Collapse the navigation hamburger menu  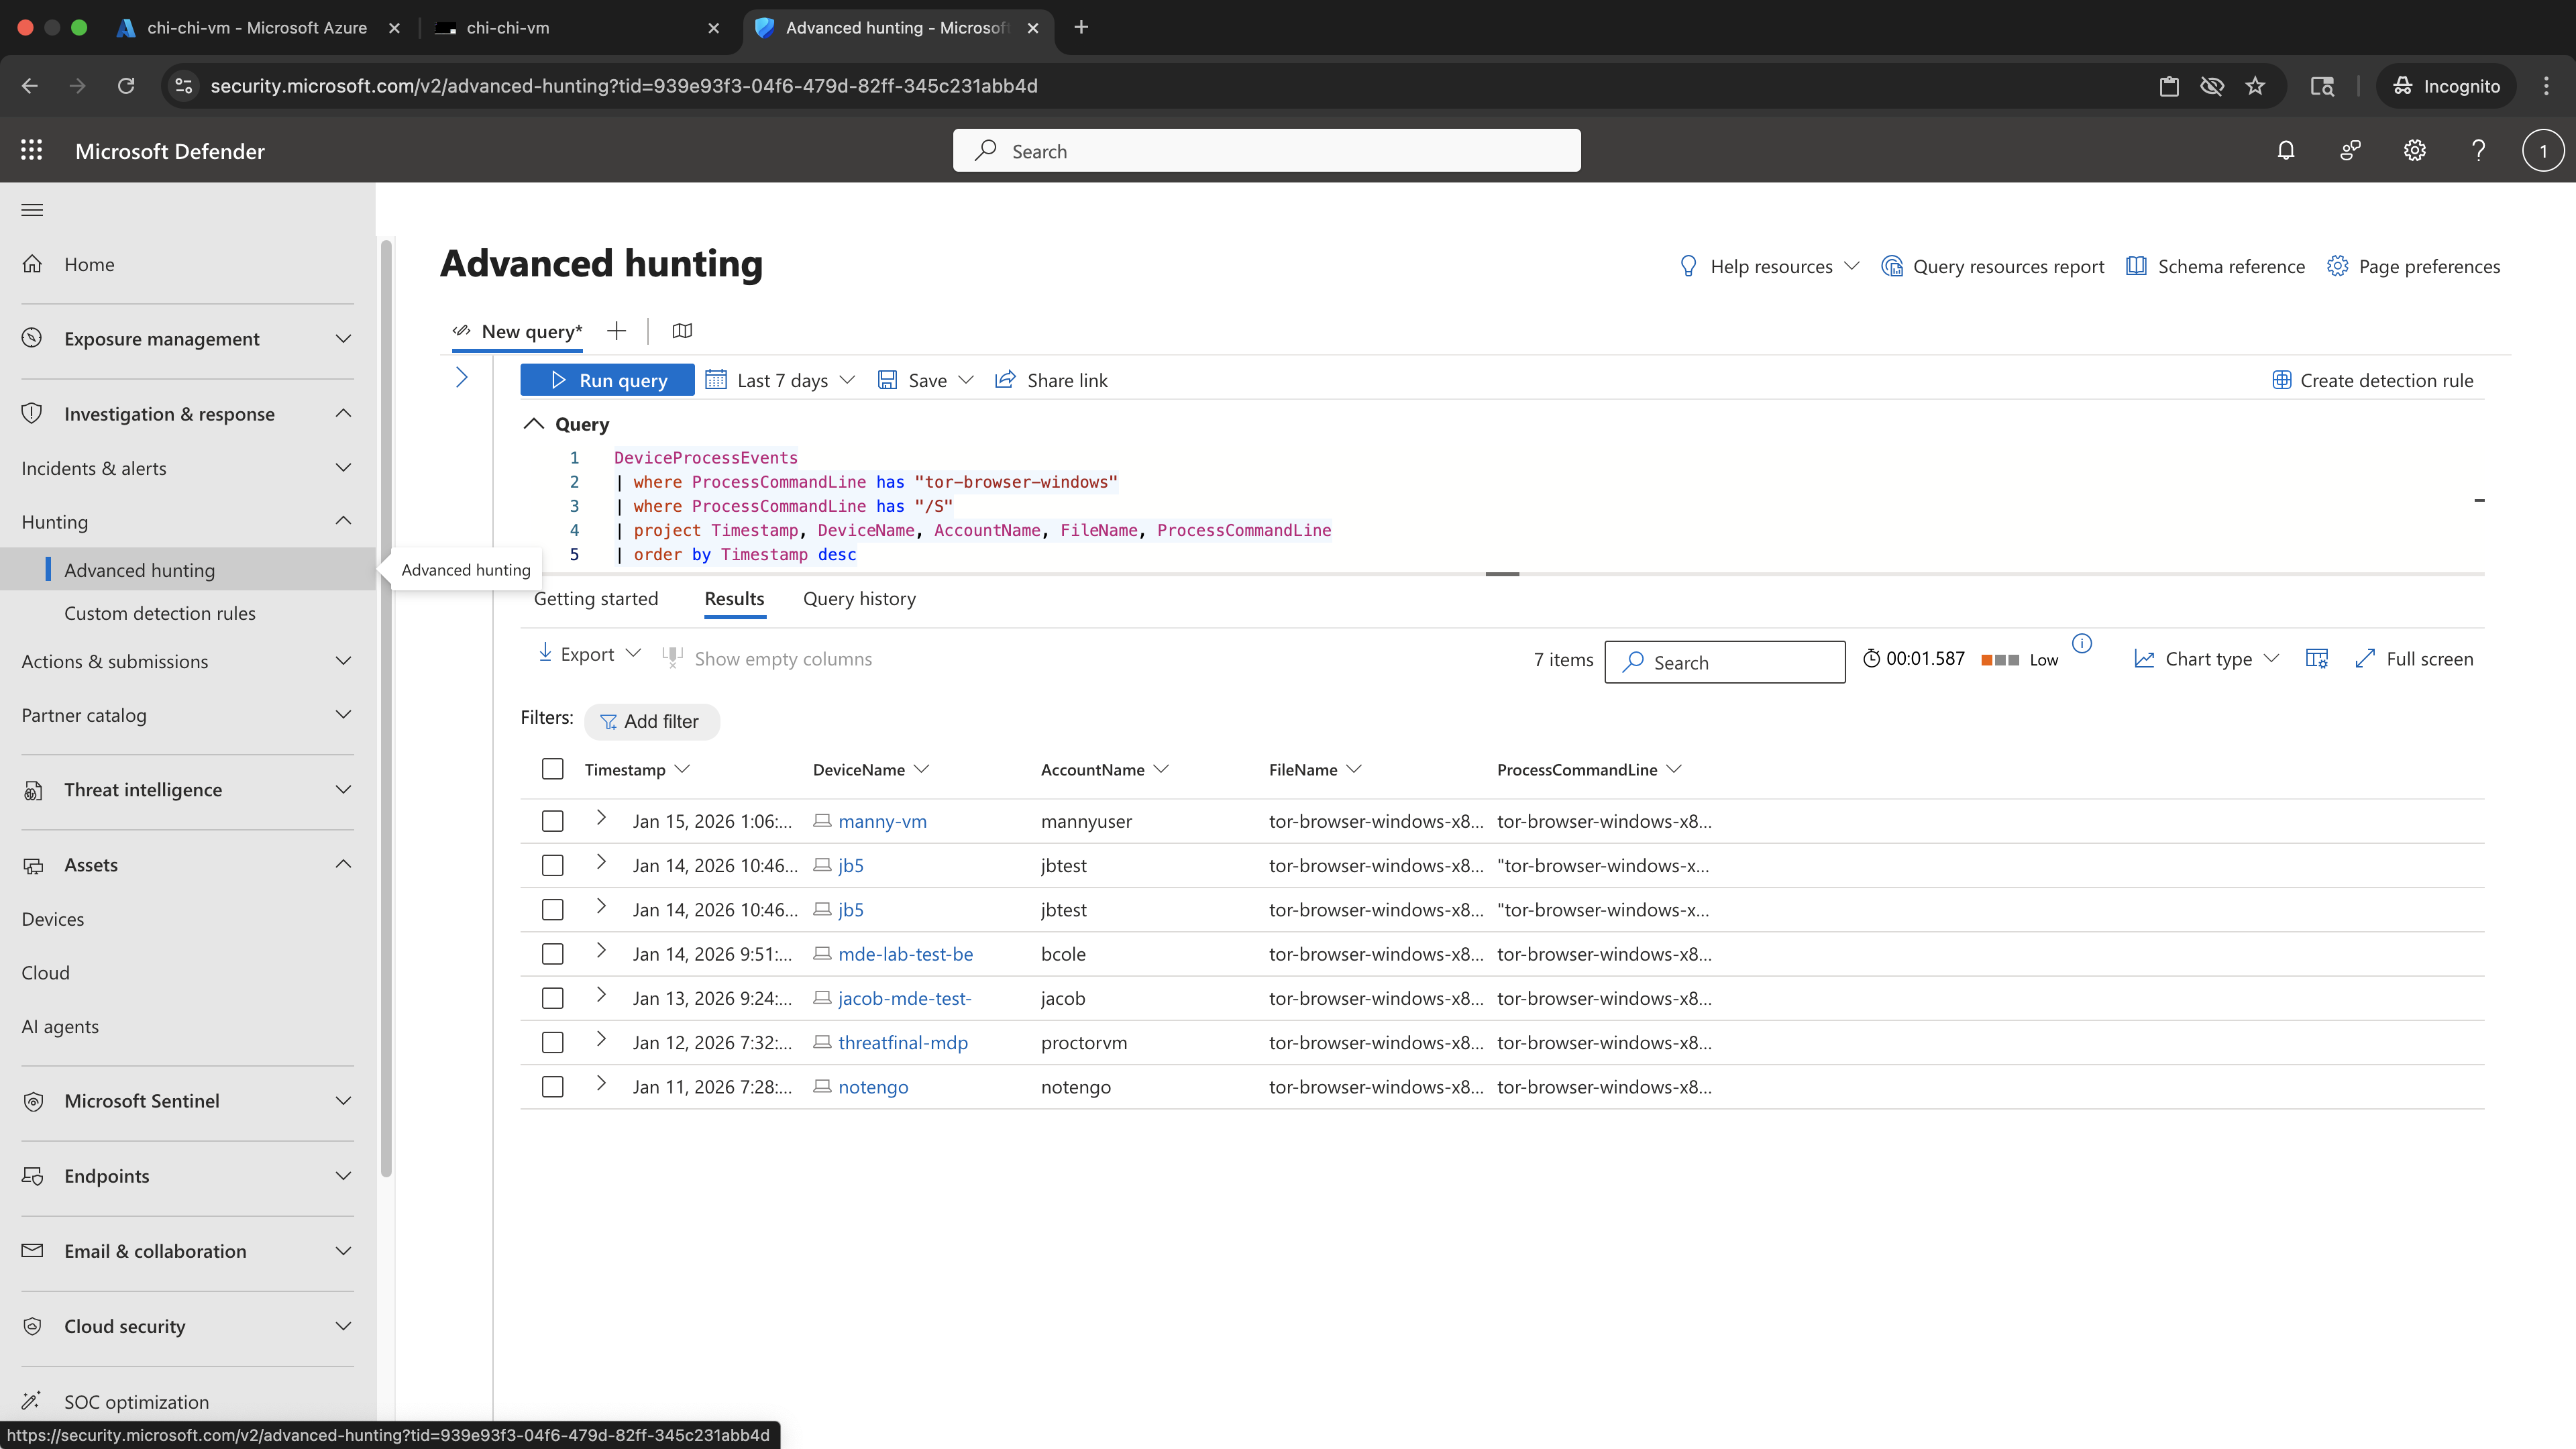pyautogui.click(x=32, y=210)
